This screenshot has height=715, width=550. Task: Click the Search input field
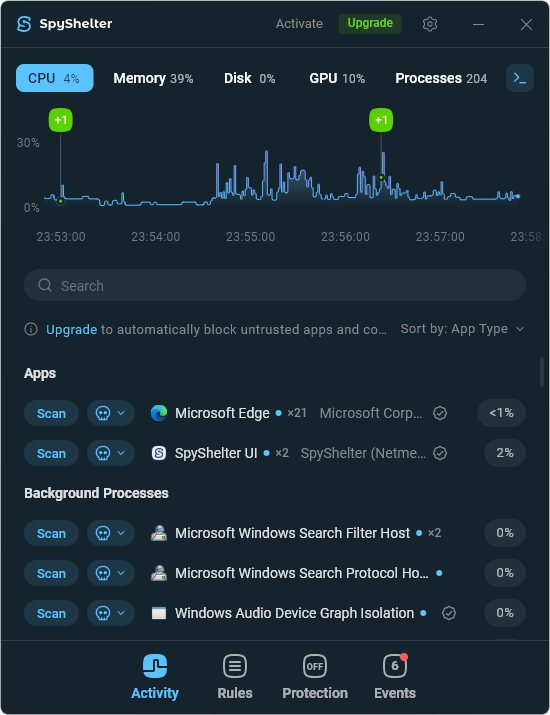click(x=275, y=285)
